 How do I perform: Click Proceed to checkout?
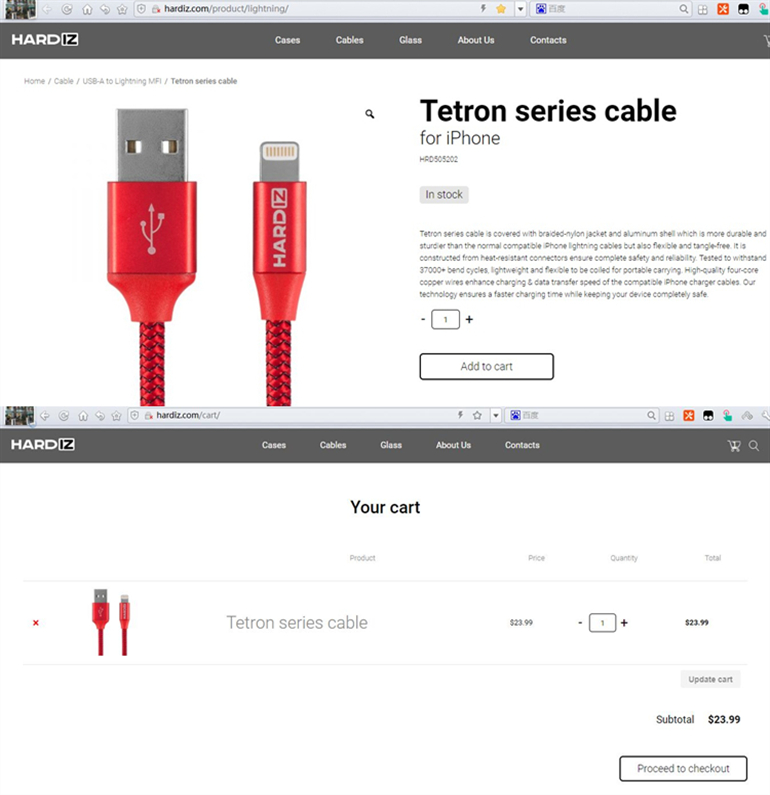683,769
